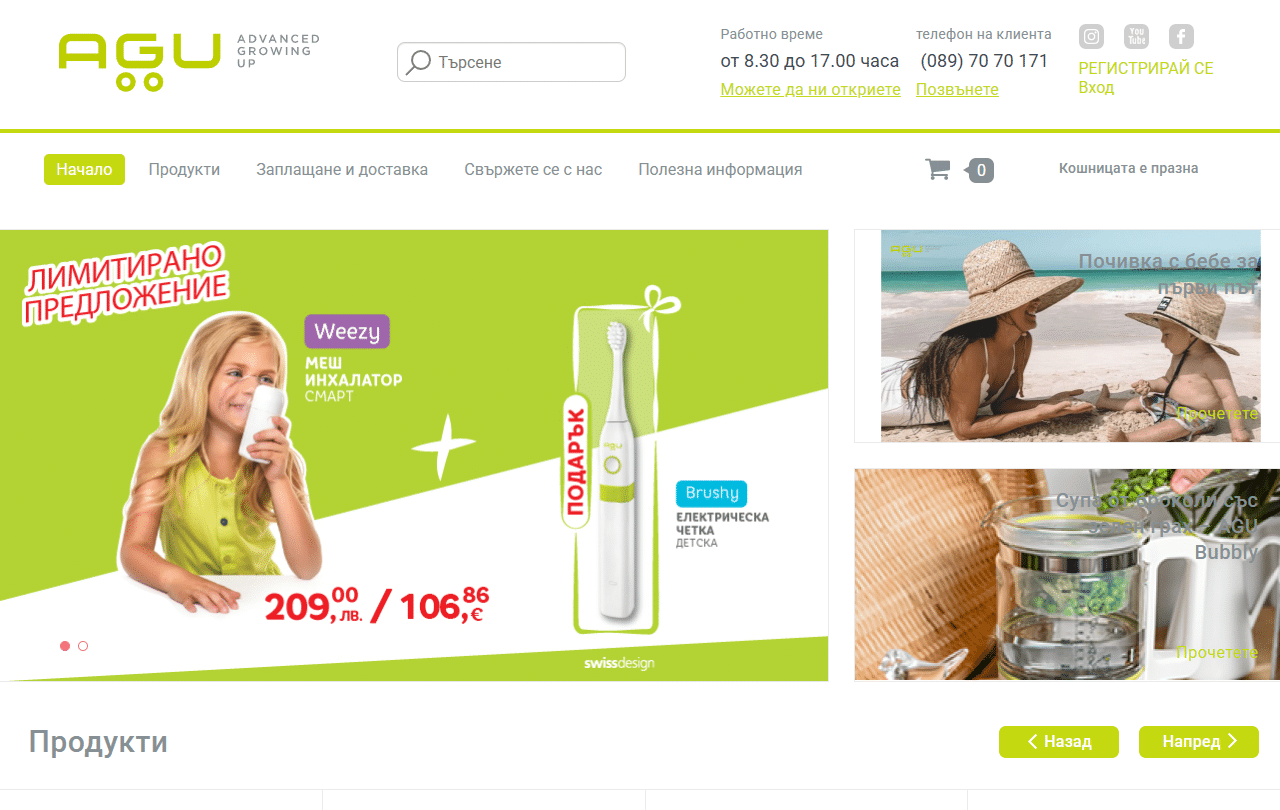Image resolution: width=1280 pixels, height=810 pixels.
Task: Click the cart item count badge
Action: 980,170
